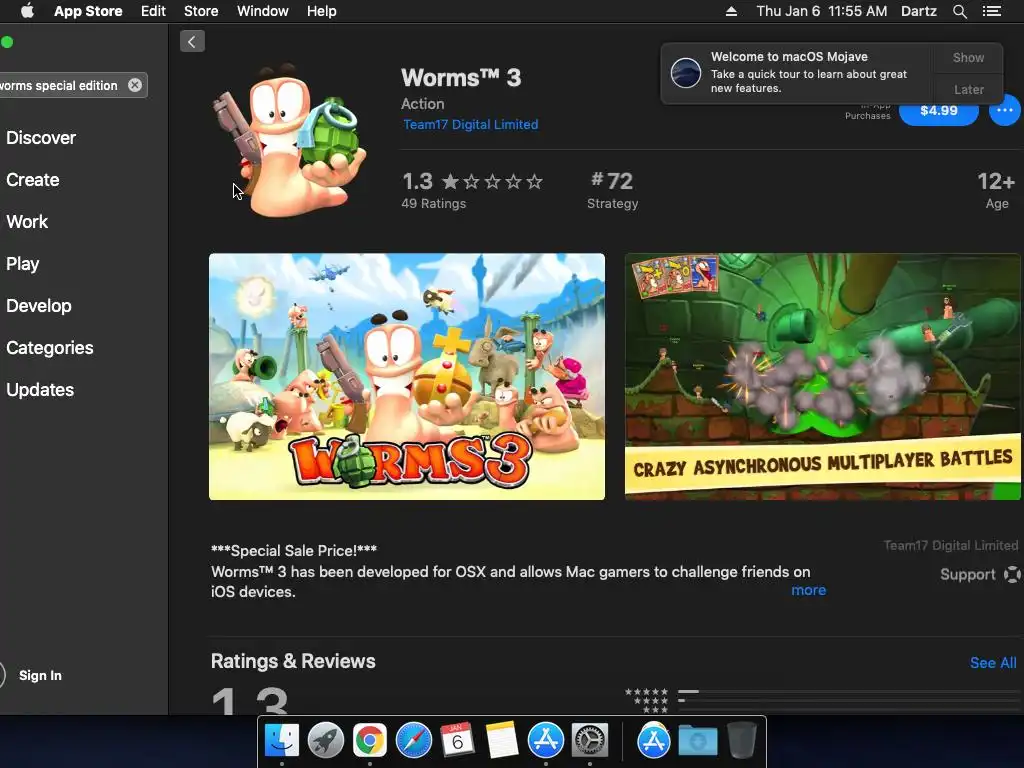Viewport: 1024px width, 768px height.
Task: Open Notes from the Dock
Action: 502,741
